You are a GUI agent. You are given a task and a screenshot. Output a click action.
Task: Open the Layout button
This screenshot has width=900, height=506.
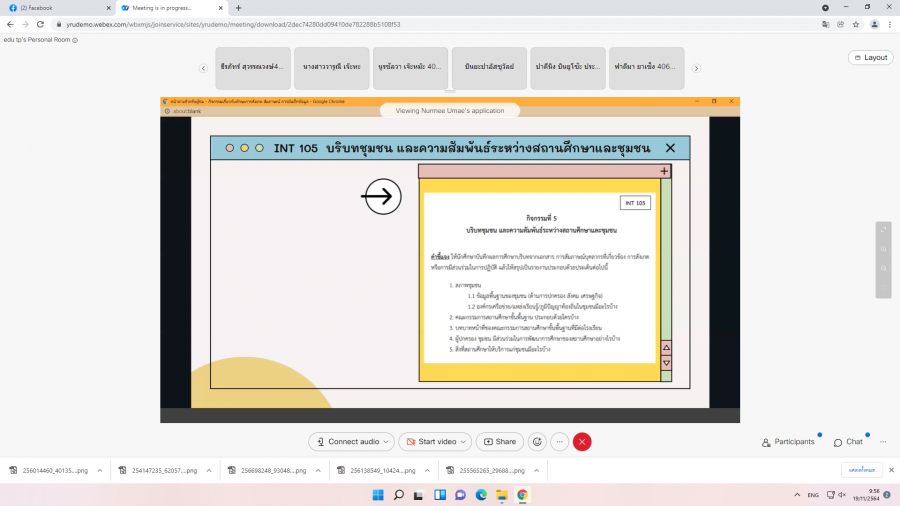(870, 58)
